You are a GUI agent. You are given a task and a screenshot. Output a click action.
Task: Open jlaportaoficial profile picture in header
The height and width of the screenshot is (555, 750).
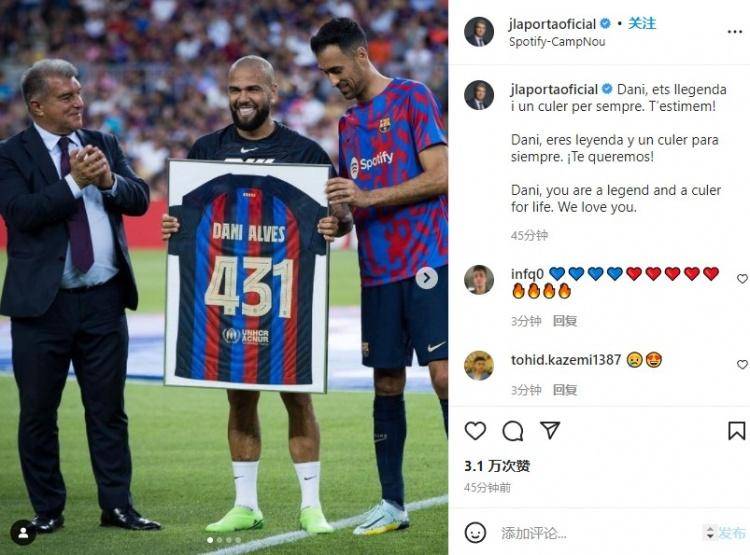(479, 32)
